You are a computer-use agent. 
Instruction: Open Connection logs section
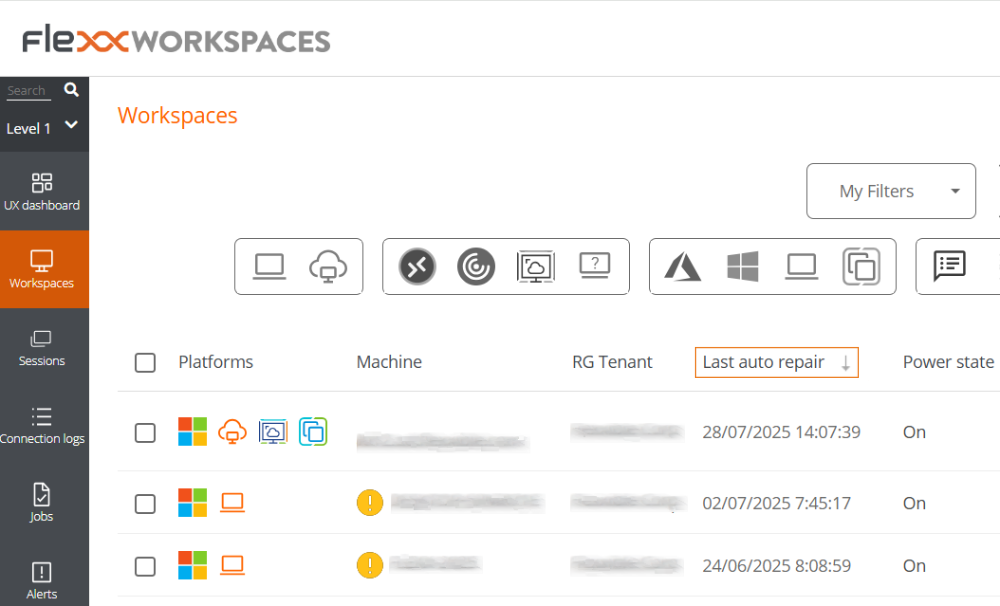[x=42, y=425]
